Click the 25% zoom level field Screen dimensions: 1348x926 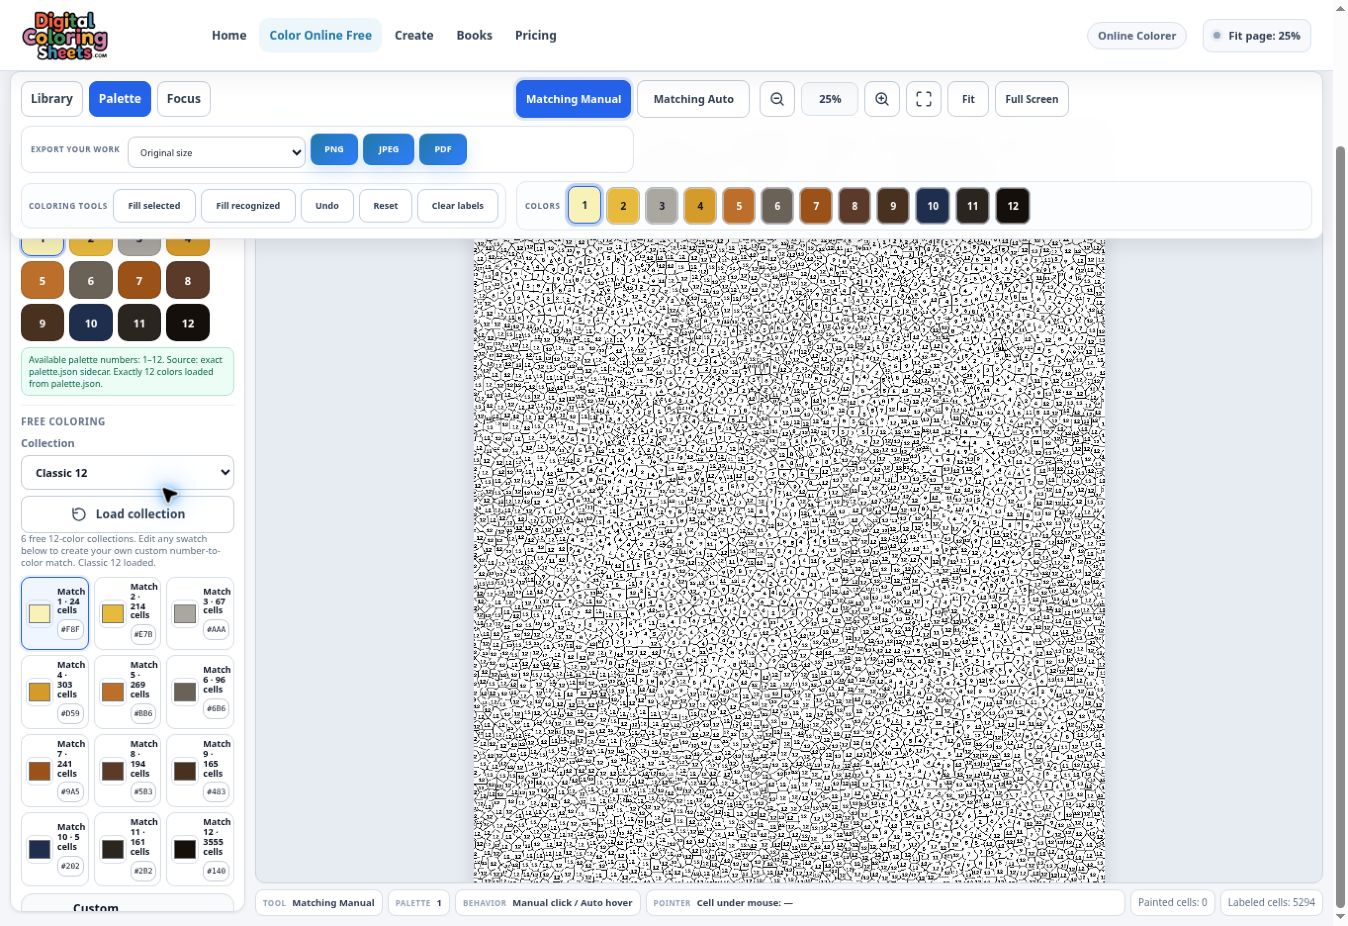pos(829,99)
